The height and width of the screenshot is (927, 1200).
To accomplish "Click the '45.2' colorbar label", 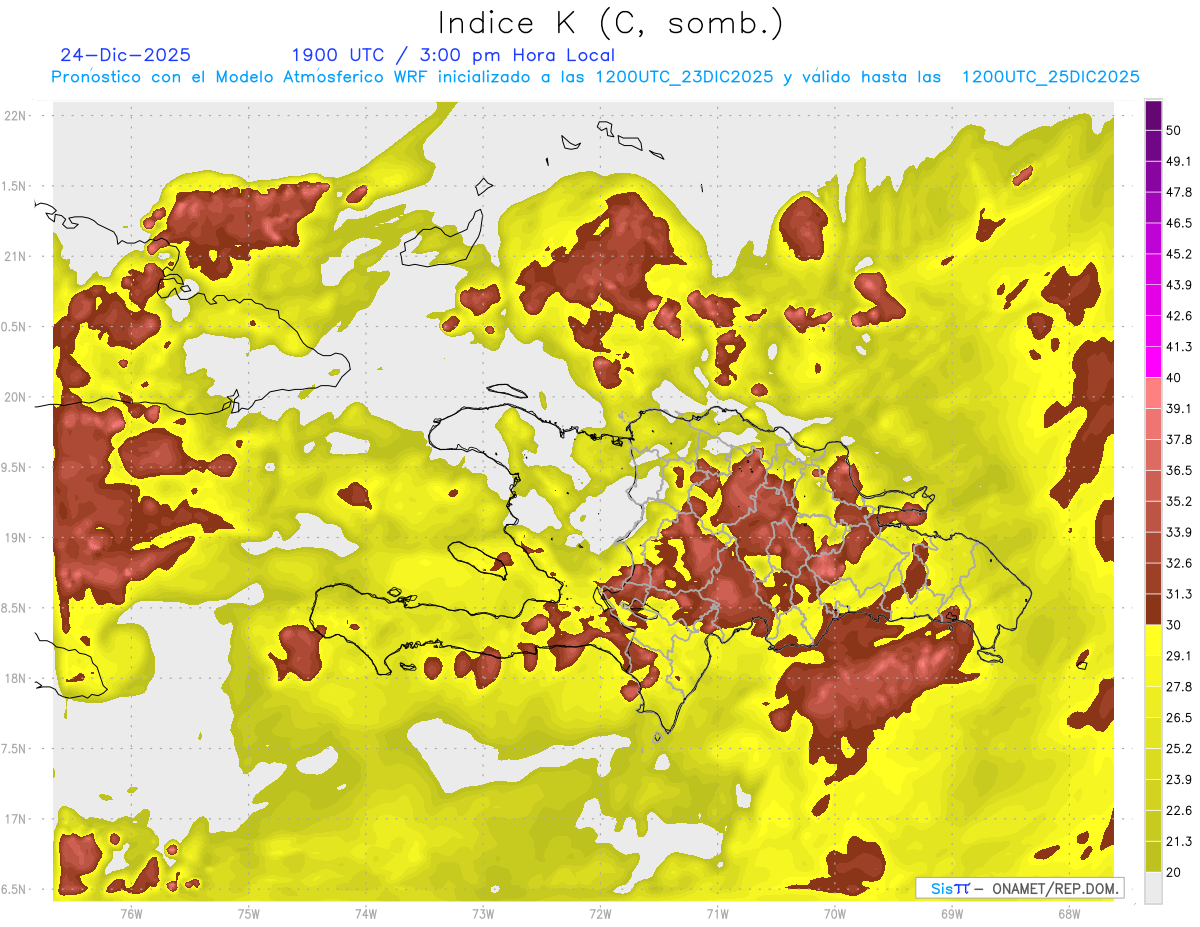I will (x=1179, y=254).
